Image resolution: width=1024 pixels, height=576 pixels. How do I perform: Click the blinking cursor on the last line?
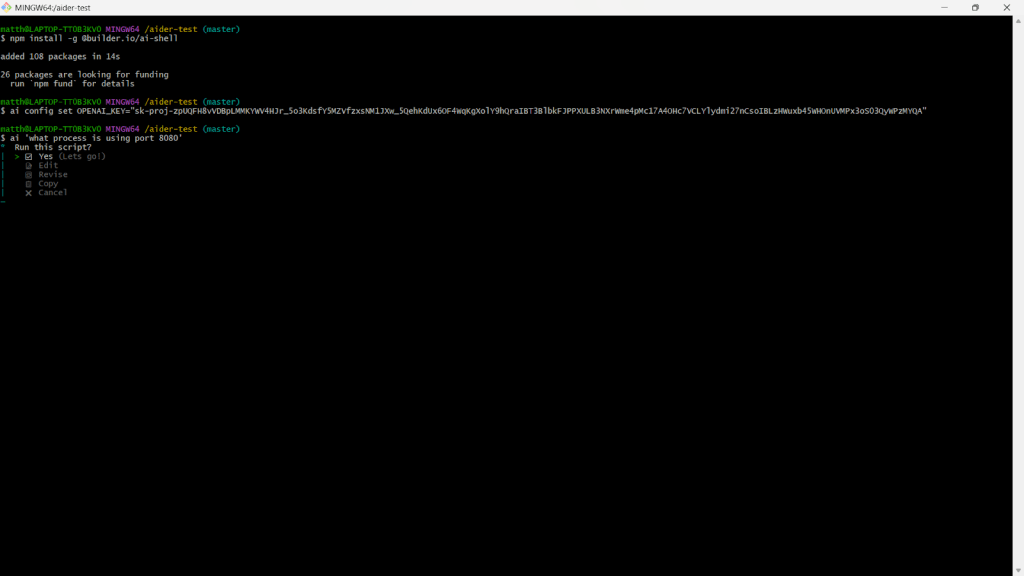(4, 203)
